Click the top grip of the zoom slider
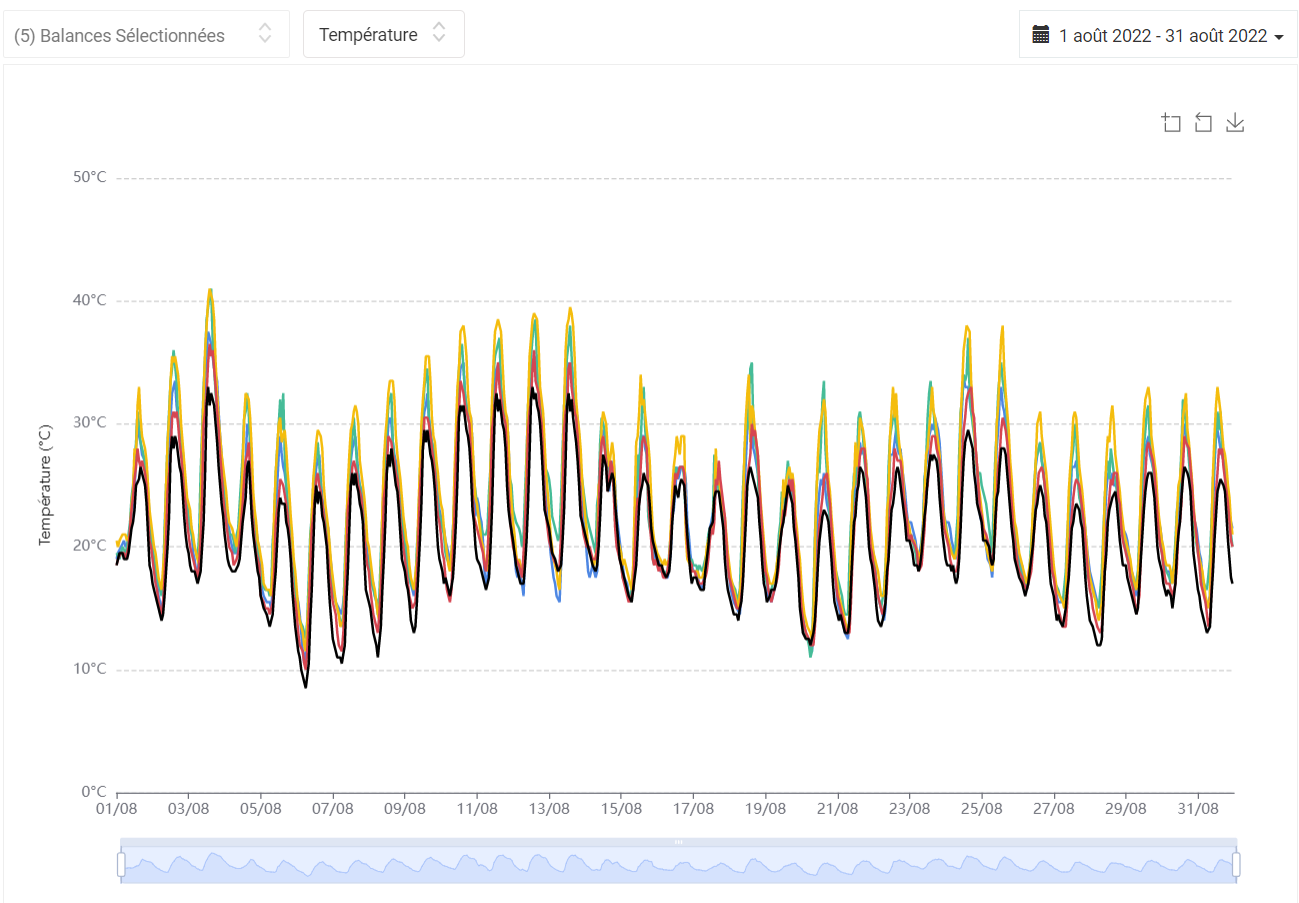 coord(678,842)
